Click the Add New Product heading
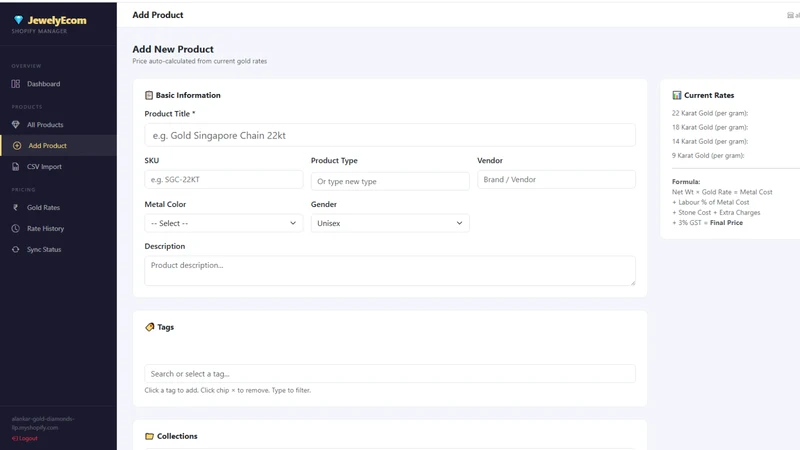This screenshot has width=800, height=450. (x=173, y=49)
